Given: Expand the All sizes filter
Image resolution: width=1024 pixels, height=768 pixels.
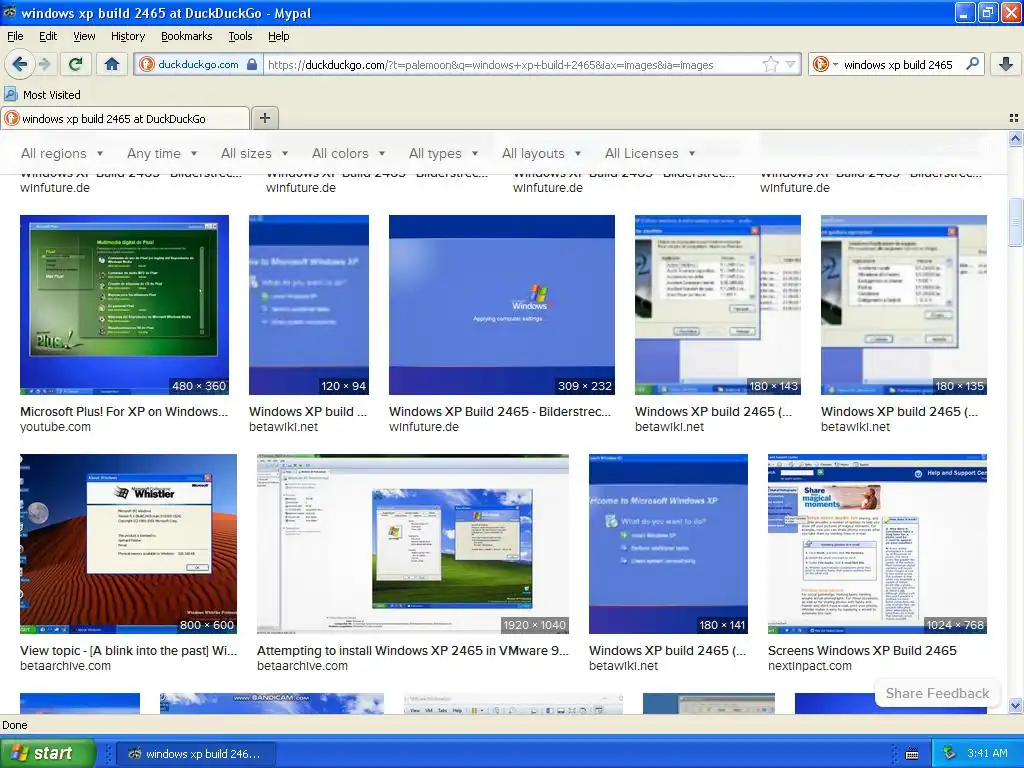Looking at the screenshot, I should [255, 153].
